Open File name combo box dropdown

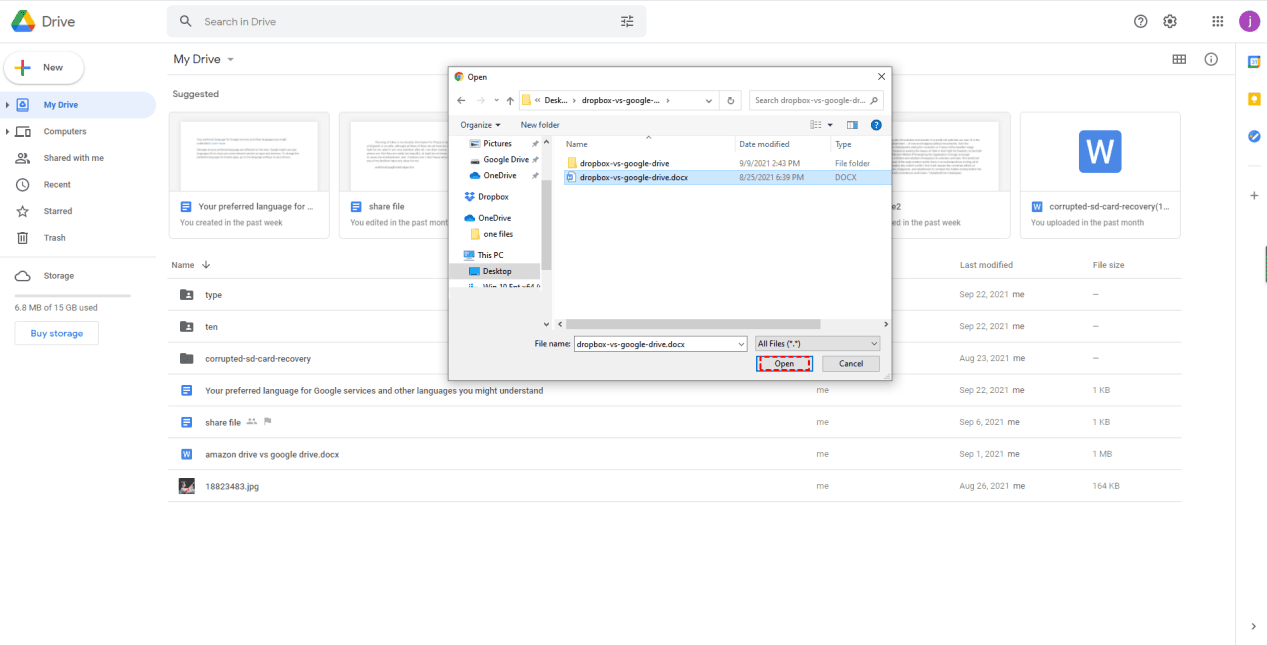(741, 343)
